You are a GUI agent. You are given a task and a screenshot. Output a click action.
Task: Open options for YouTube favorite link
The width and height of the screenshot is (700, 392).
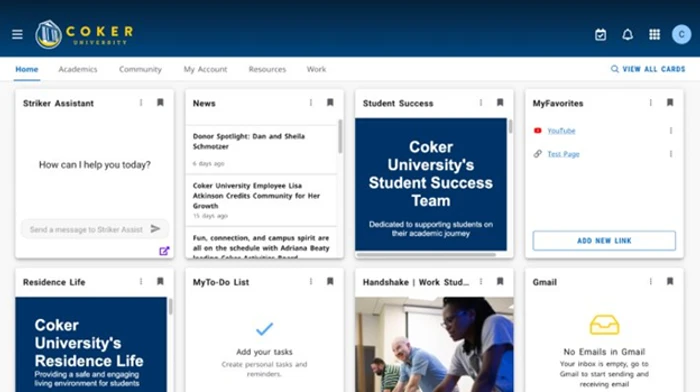pos(671,131)
